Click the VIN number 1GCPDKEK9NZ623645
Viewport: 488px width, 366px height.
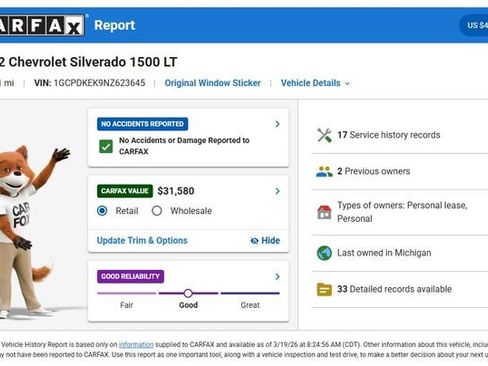99,83
